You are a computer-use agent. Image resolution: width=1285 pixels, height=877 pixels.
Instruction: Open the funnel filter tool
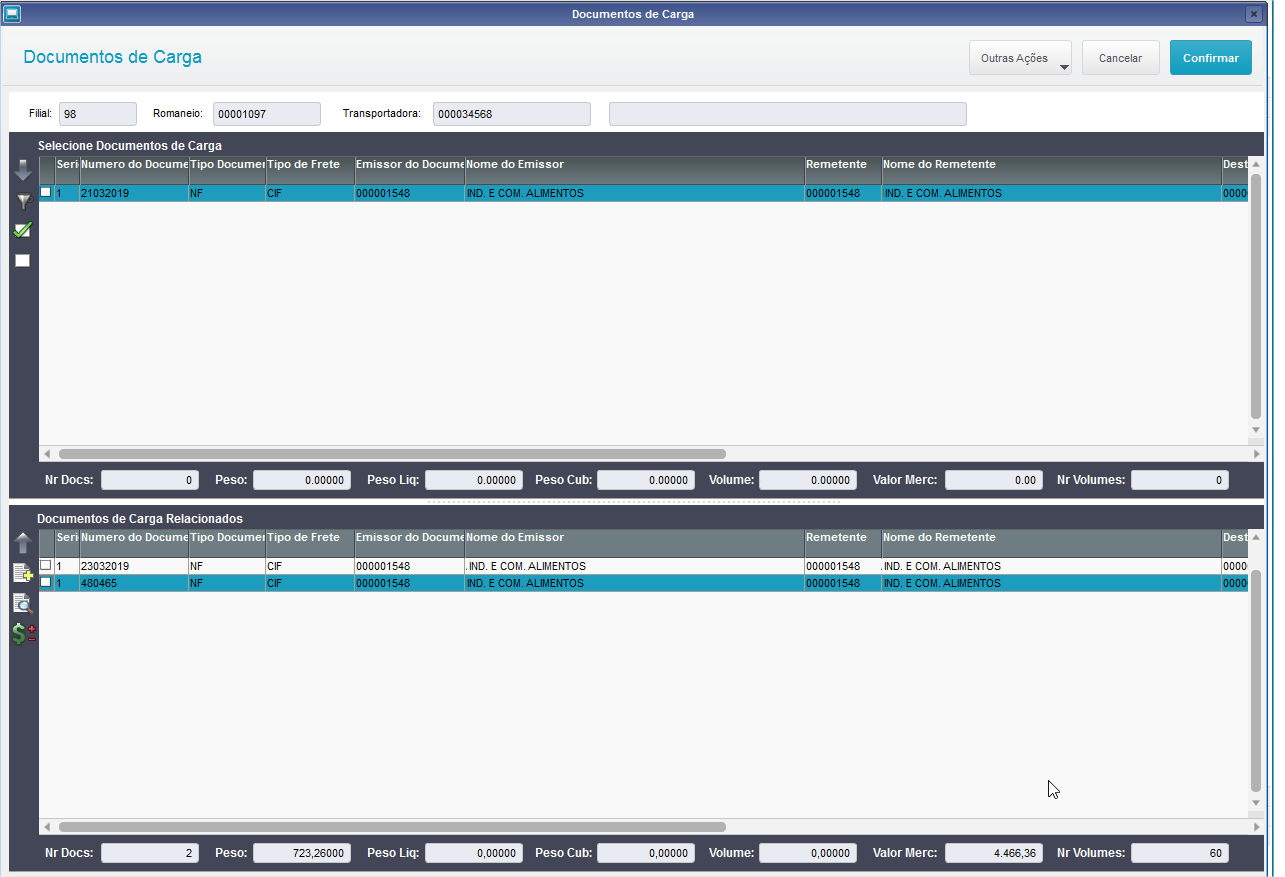pyautogui.click(x=23, y=201)
